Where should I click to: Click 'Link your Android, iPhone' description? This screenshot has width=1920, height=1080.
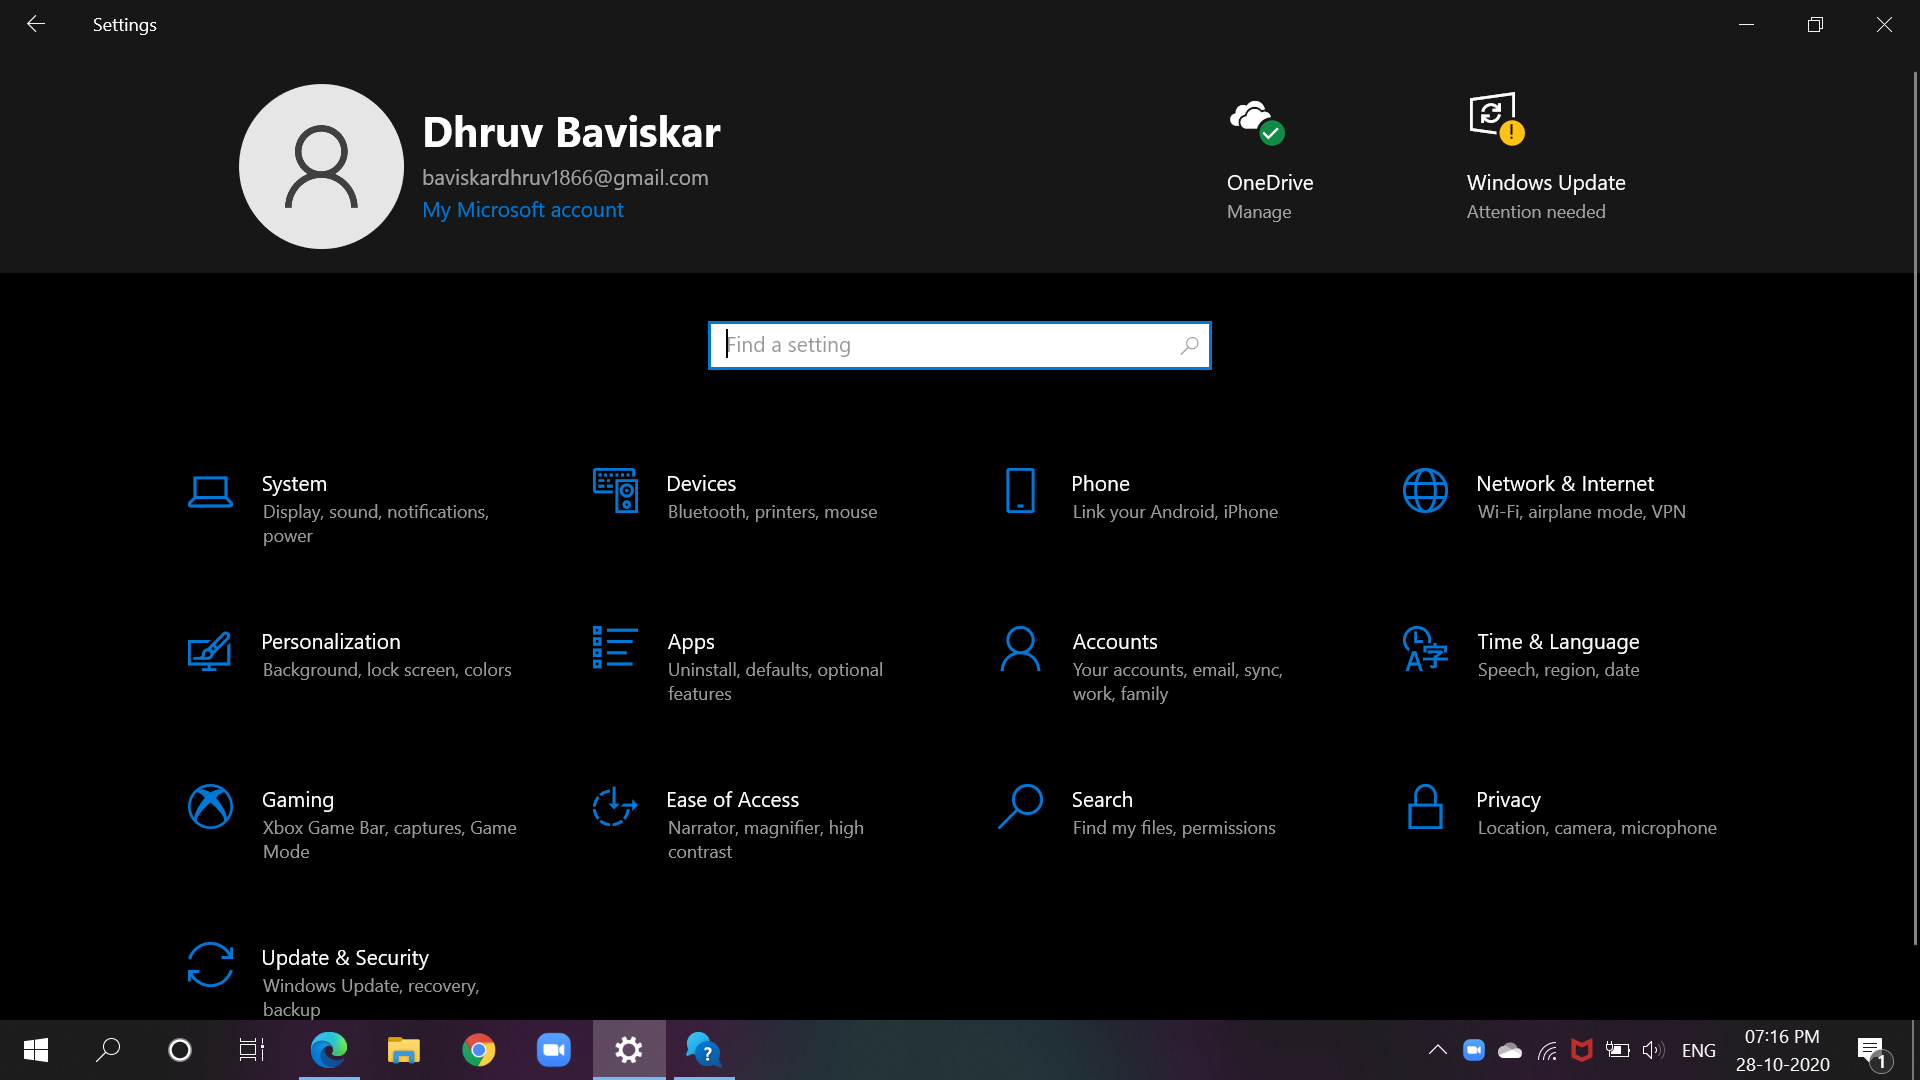(x=1175, y=511)
